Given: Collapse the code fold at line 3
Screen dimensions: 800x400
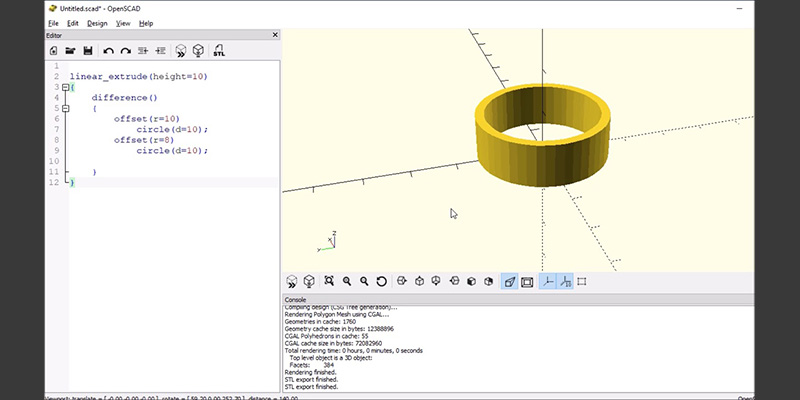Looking at the screenshot, I should click(65, 87).
